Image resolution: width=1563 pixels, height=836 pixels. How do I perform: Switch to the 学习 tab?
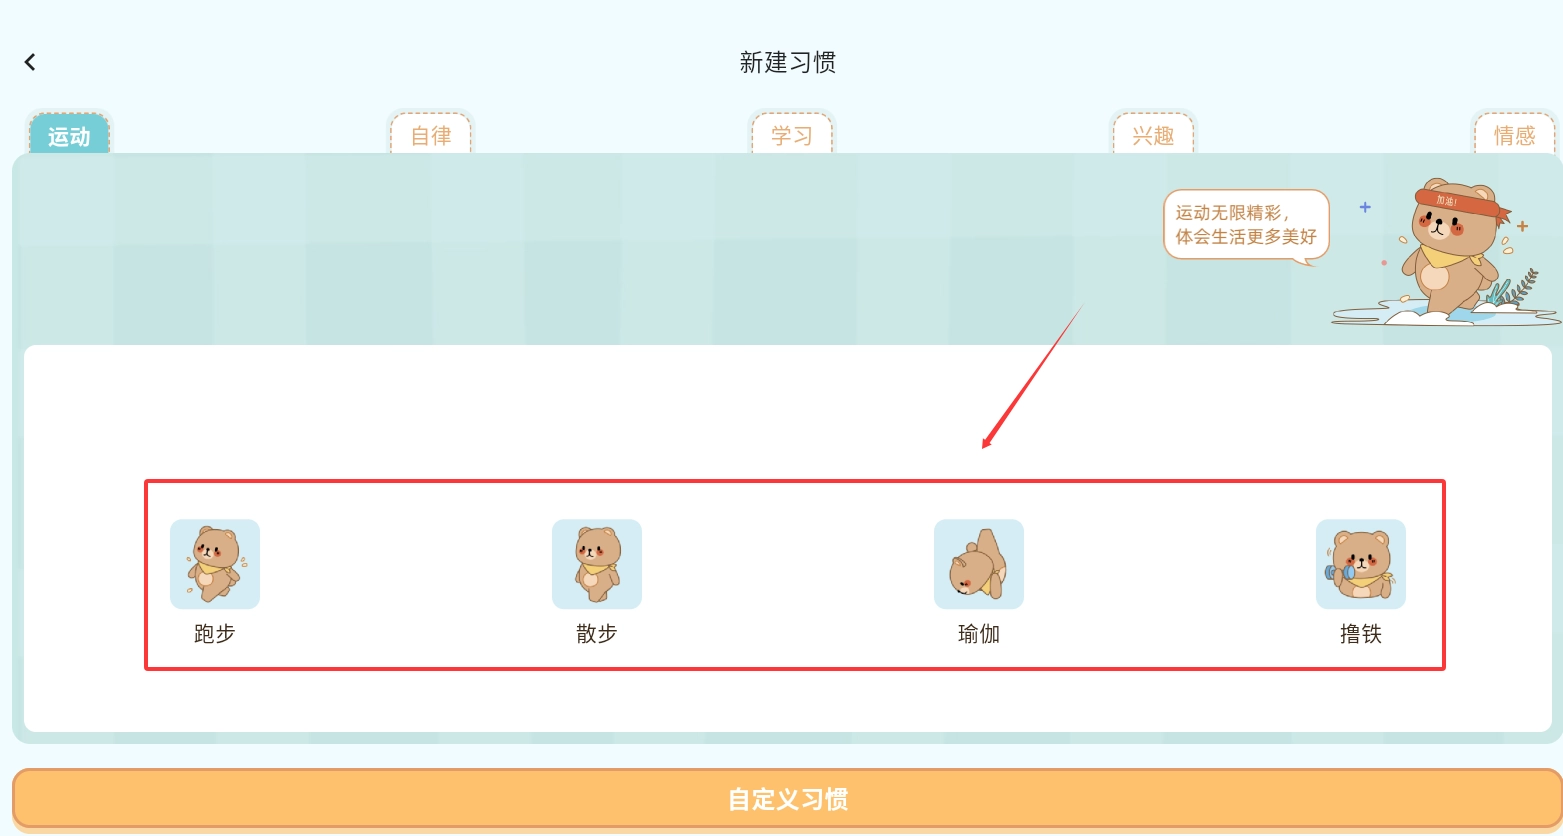click(792, 134)
